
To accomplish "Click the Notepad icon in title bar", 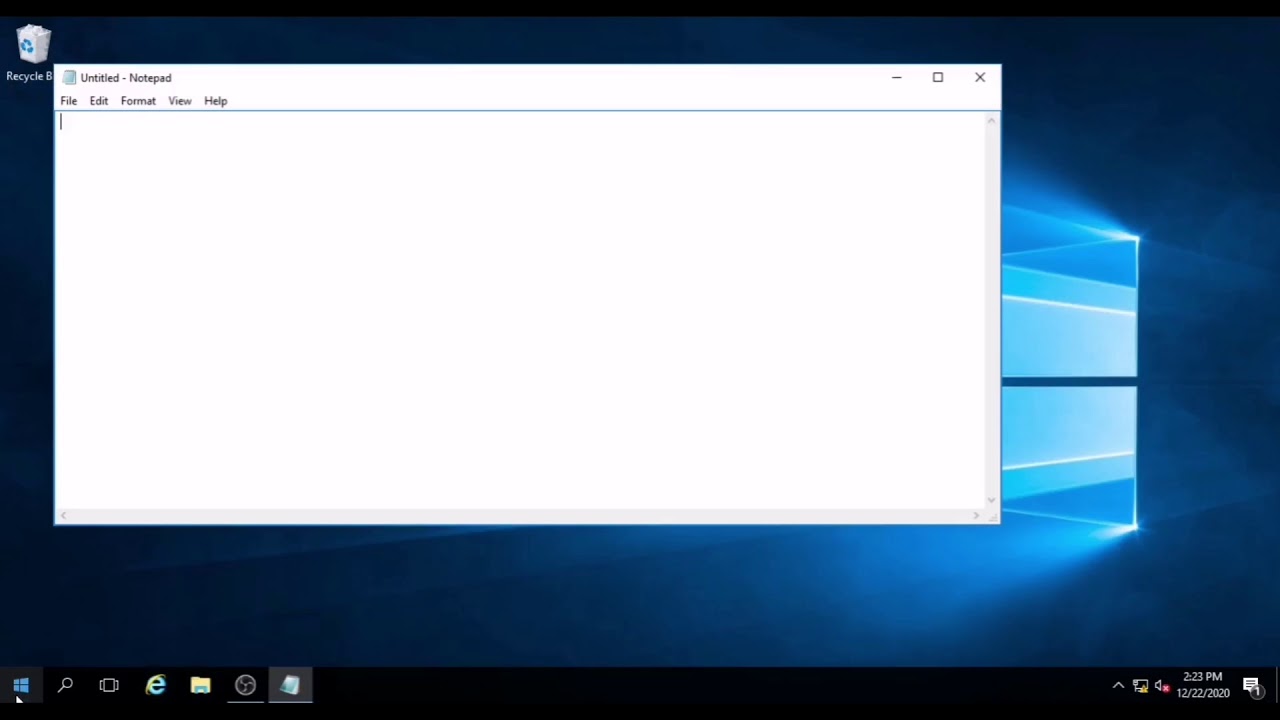I will [69, 77].
